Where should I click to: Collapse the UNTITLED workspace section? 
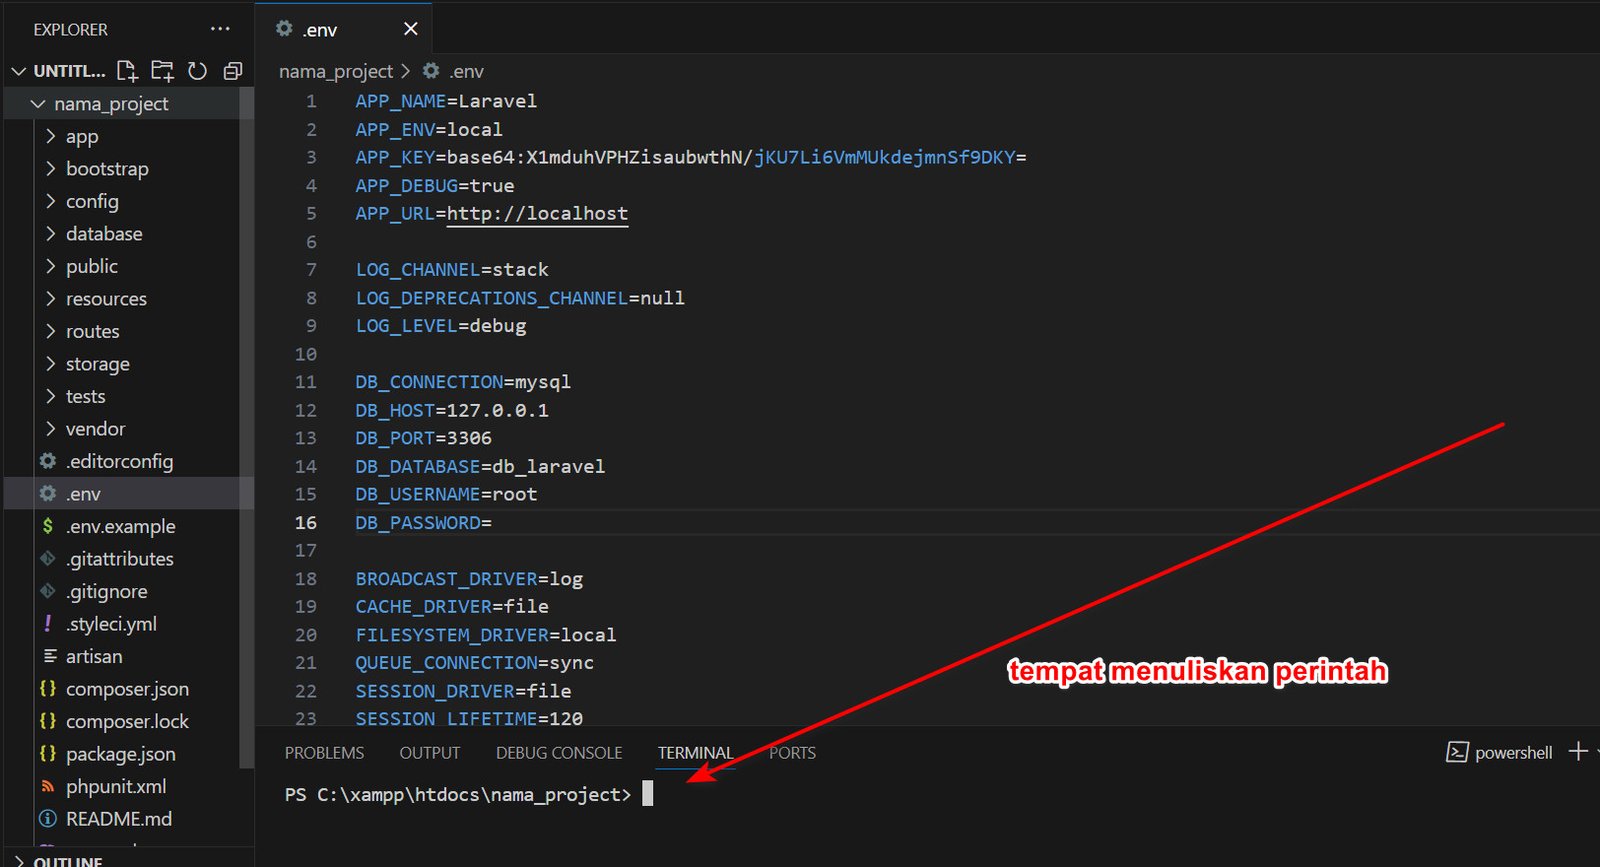[18, 71]
